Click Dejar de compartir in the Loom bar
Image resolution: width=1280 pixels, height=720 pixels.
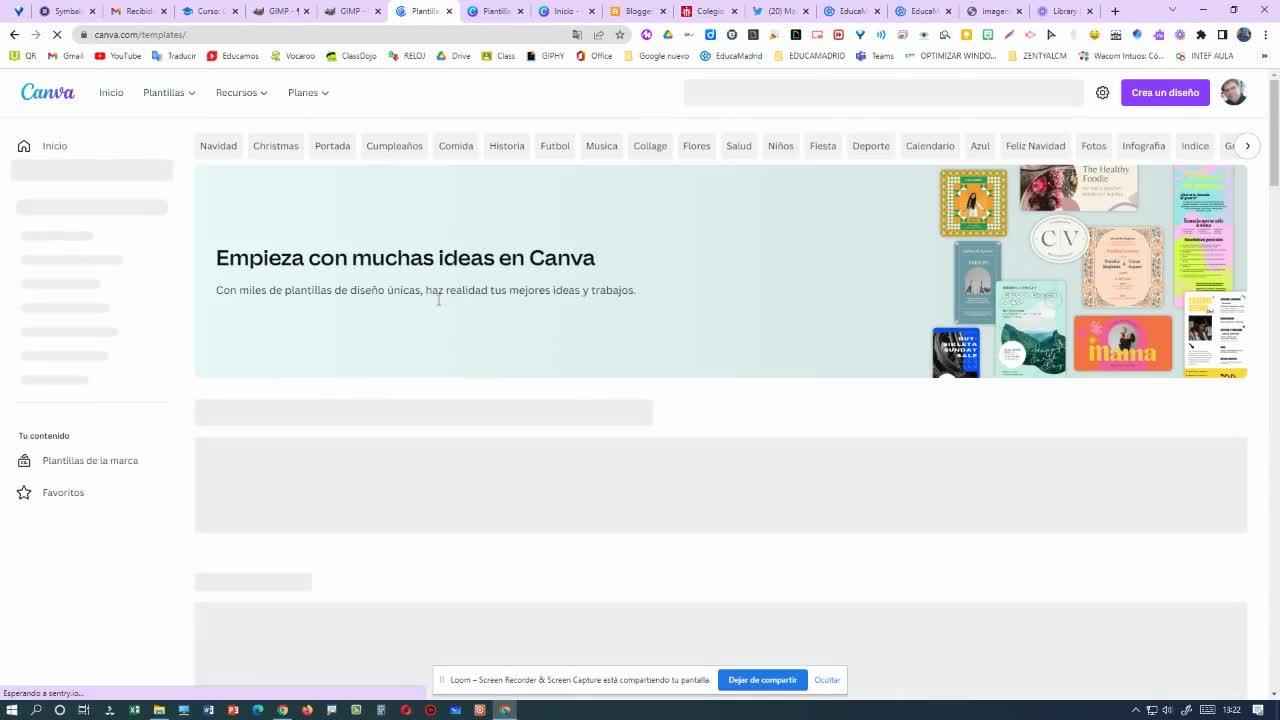pos(762,680)
